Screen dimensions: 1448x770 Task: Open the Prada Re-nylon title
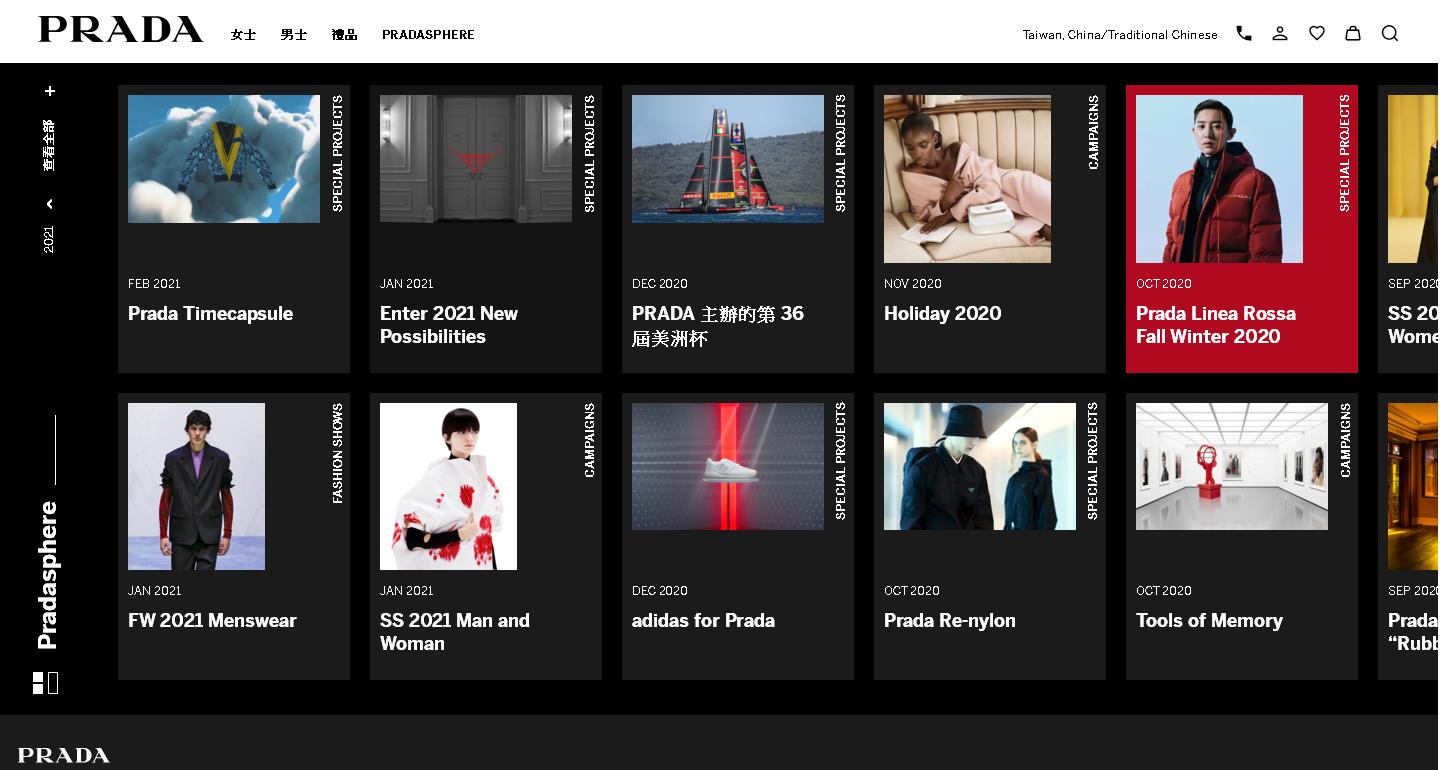click(950, 620)
